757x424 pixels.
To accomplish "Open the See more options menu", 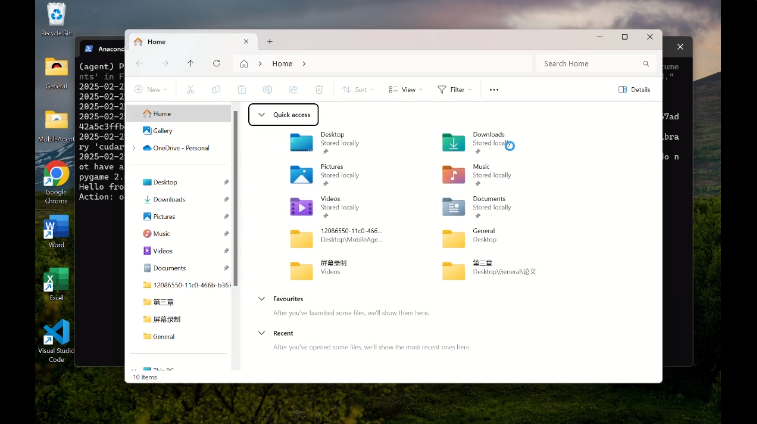I will pos(494,89).
